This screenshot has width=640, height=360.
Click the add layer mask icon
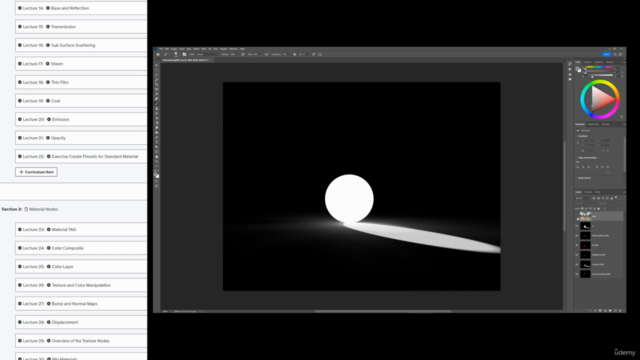tap(600, 311)
